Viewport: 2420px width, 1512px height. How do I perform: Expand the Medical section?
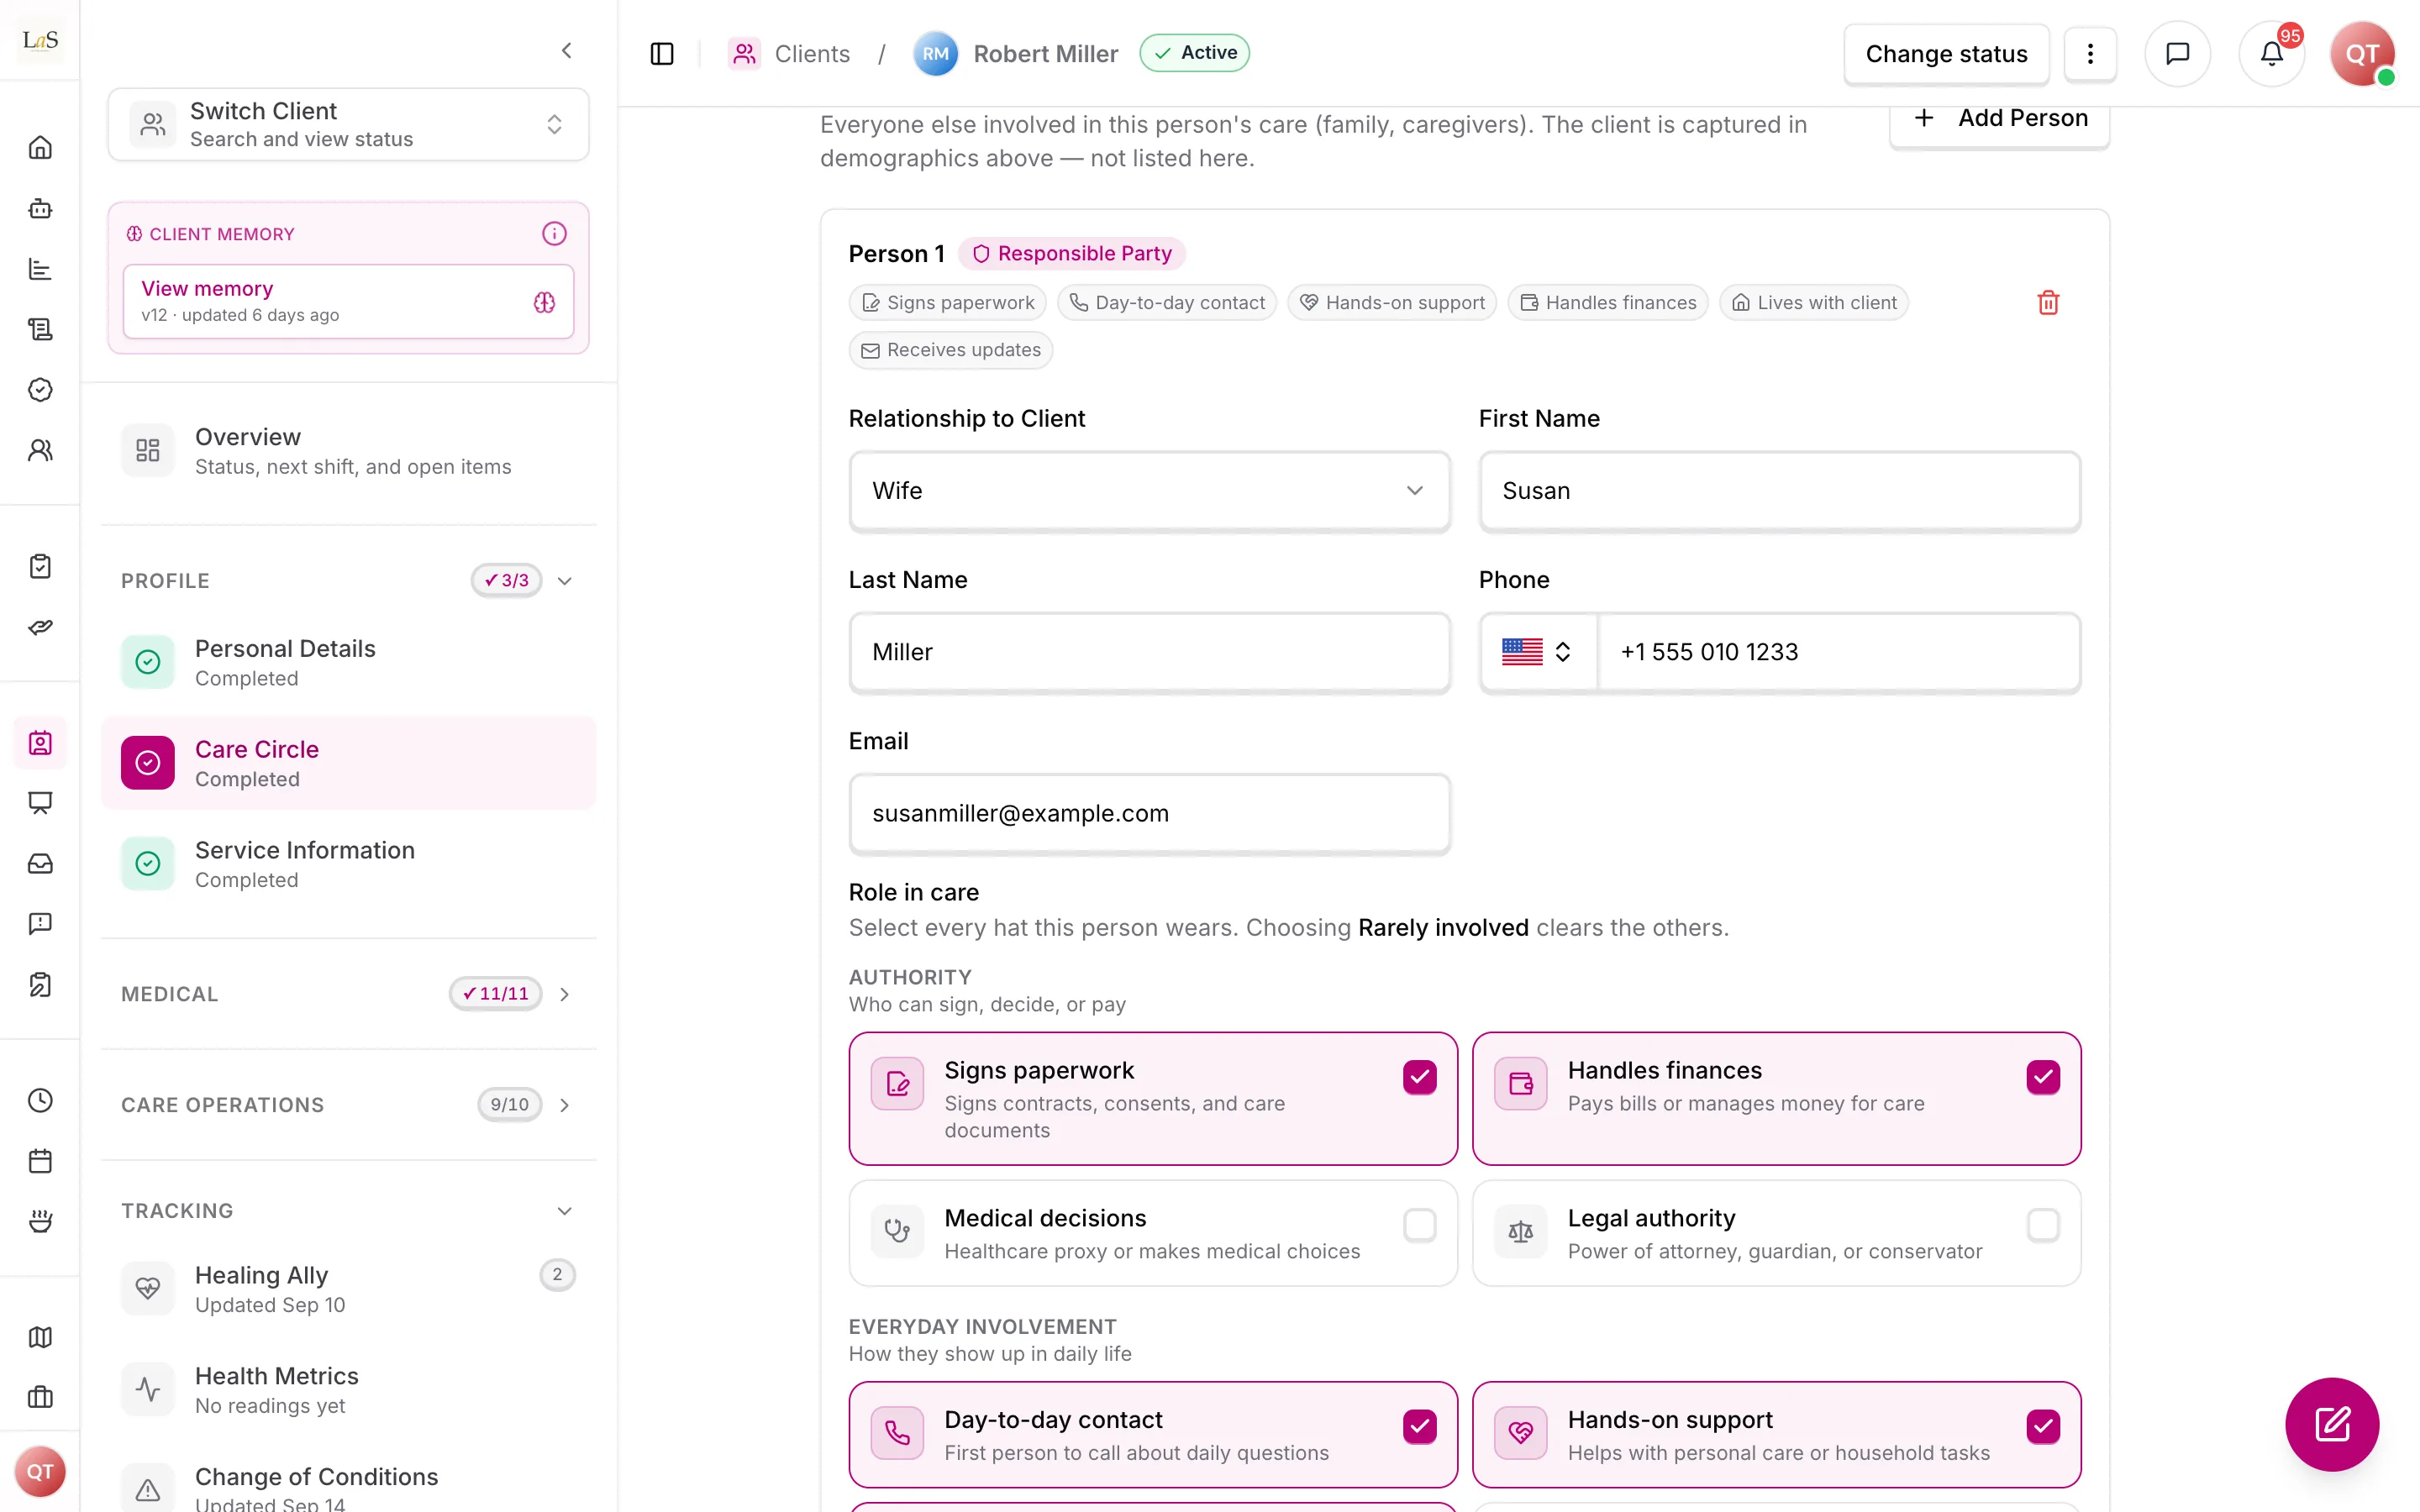[565, 994]
